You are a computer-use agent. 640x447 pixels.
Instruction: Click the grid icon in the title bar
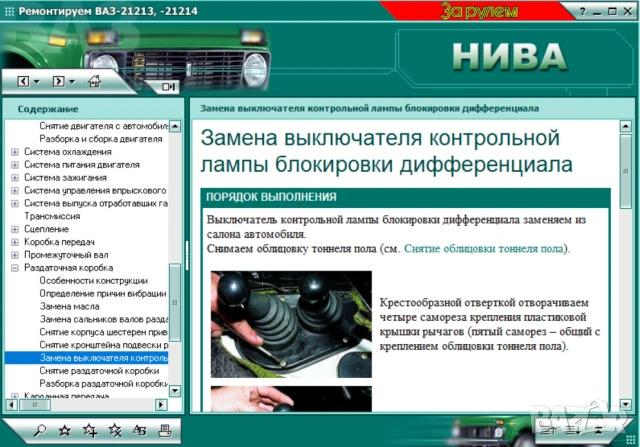pyautogui.click(x=9, y=11)
